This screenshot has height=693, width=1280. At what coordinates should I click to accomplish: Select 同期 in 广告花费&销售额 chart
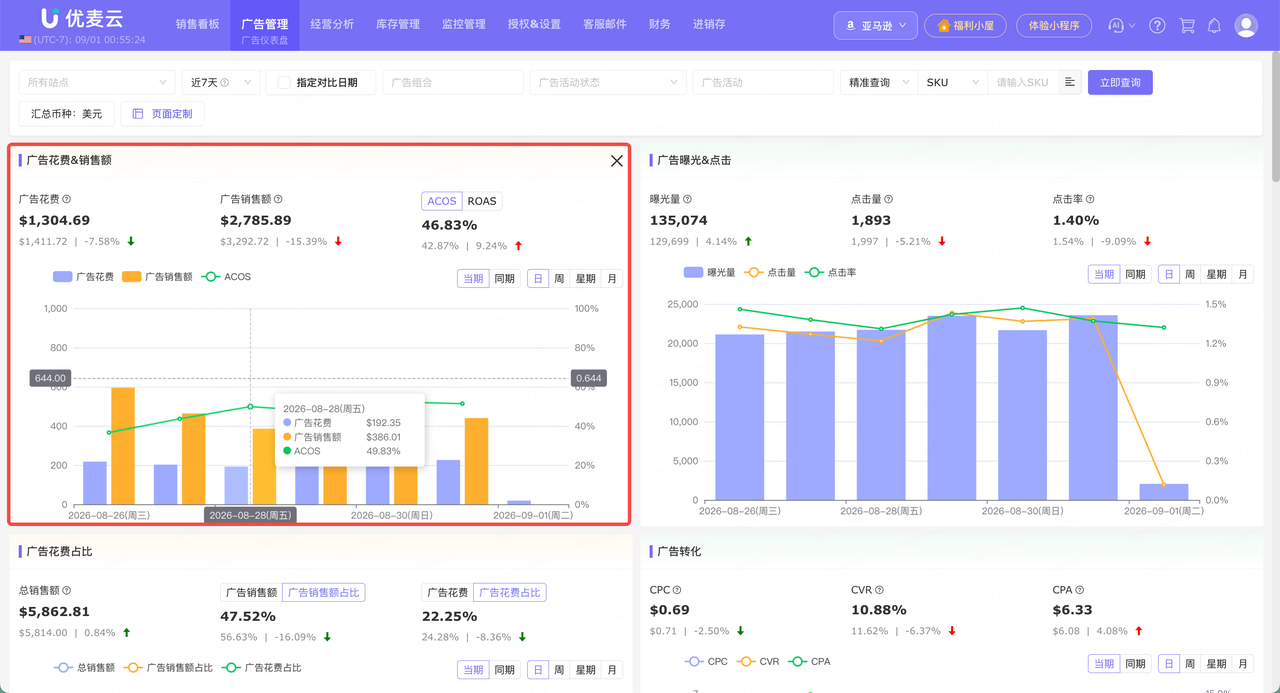pyautogui.click(x=505, y=278)
